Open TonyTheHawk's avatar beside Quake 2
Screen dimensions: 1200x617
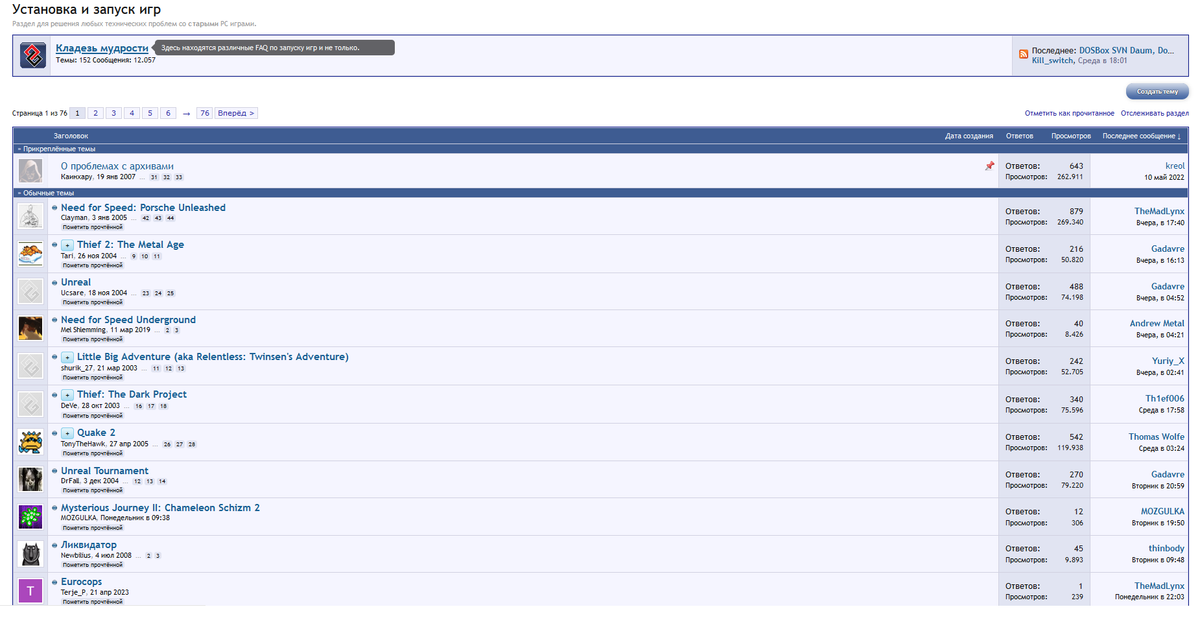pyautogui.click(x=30, y=441)
